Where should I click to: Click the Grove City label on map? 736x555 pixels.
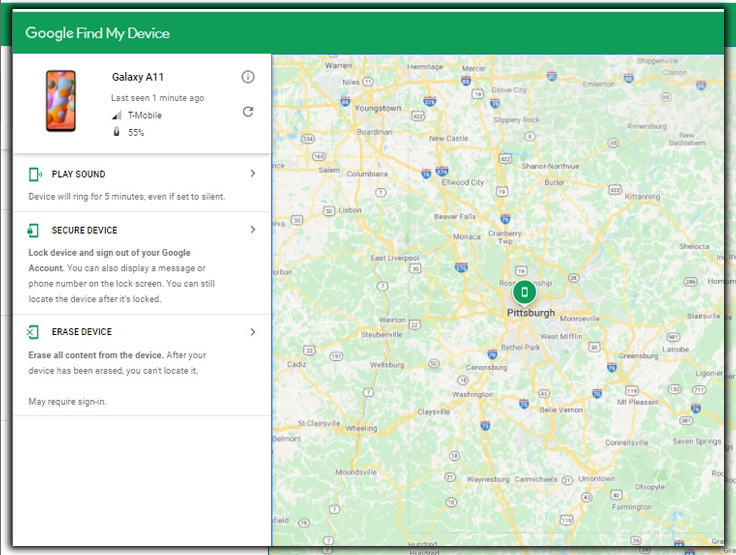click(x=509, y=90)
